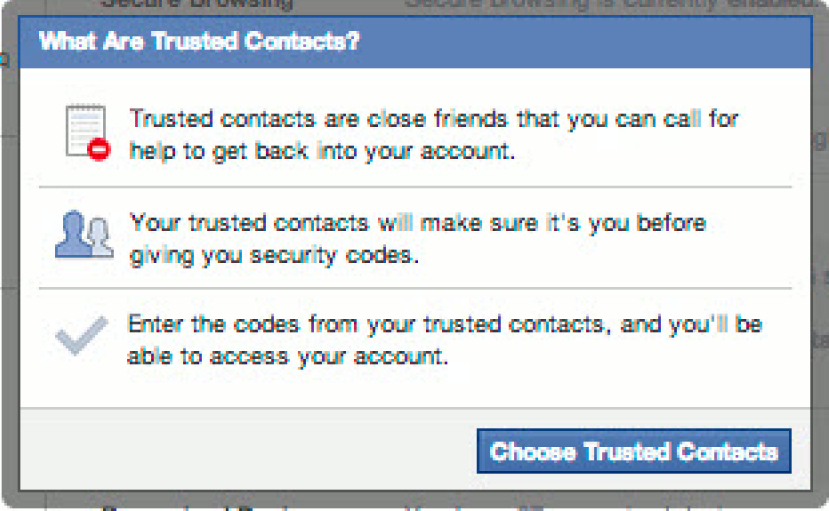Click the "Enter the codes from your trusted contacts" line
829x511 pixels.
[445, 325]
